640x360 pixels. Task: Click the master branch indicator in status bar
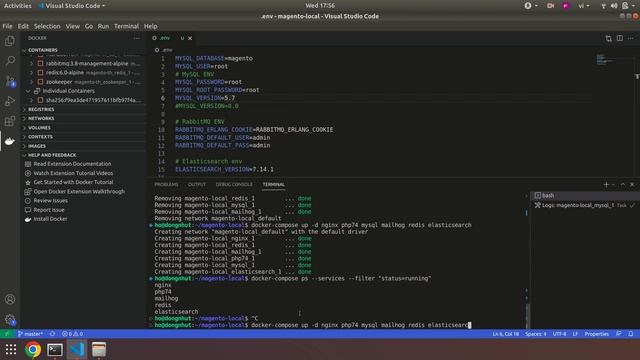[x=30, y=334]
